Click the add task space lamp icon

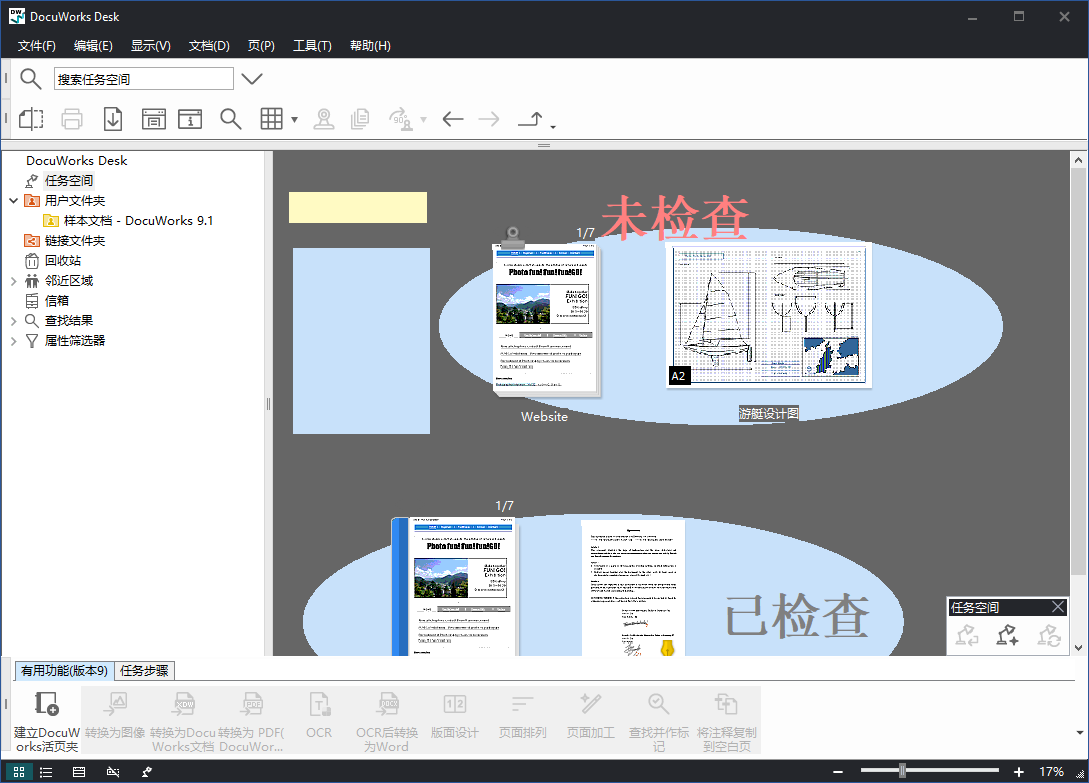pos(1007,634)
